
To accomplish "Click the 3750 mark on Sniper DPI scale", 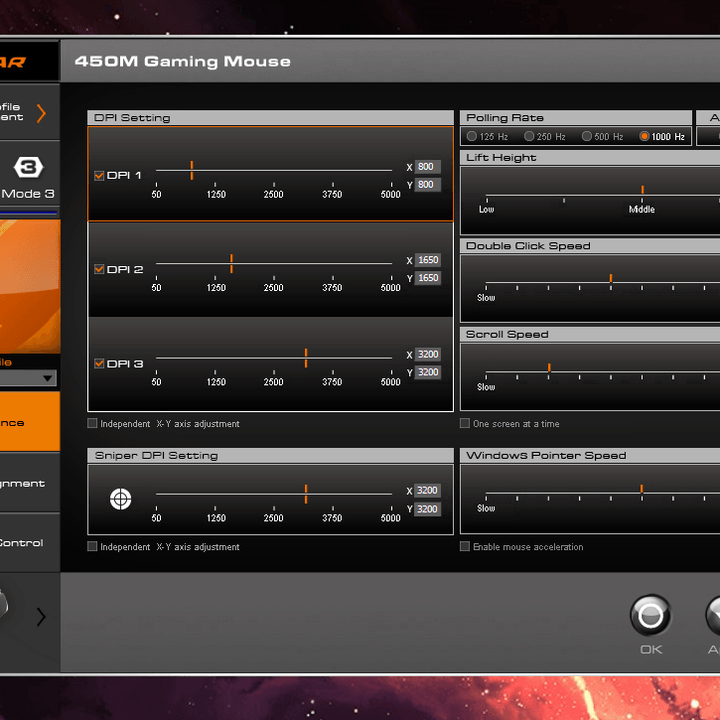I will point(332,518).
